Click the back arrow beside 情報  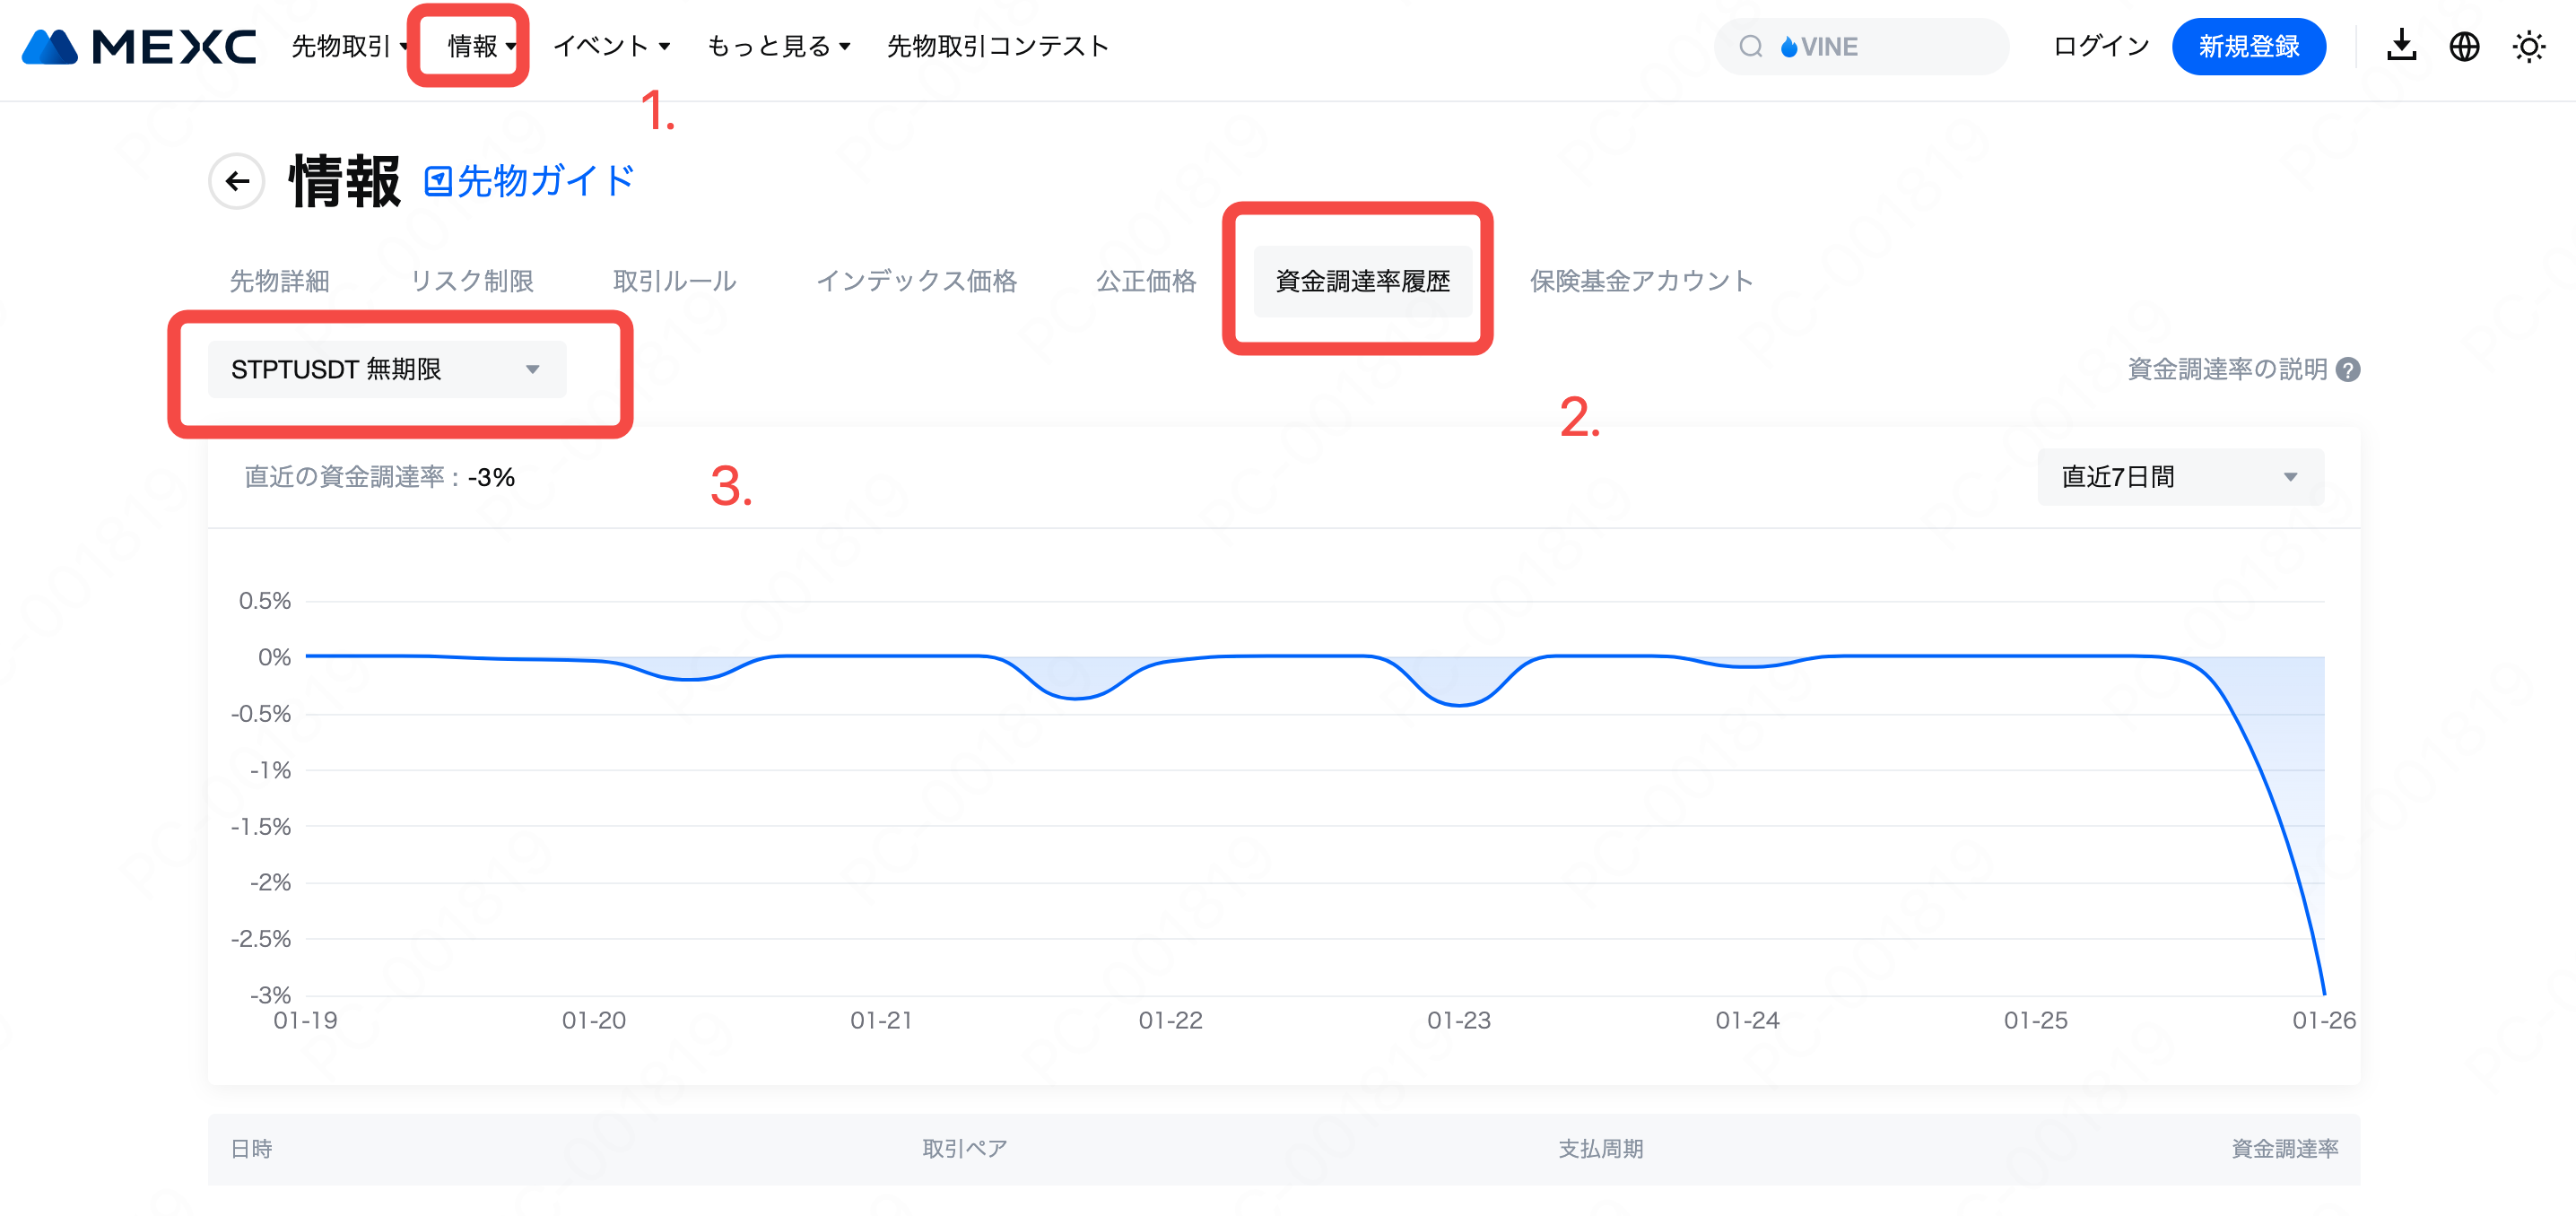[237, 181]
